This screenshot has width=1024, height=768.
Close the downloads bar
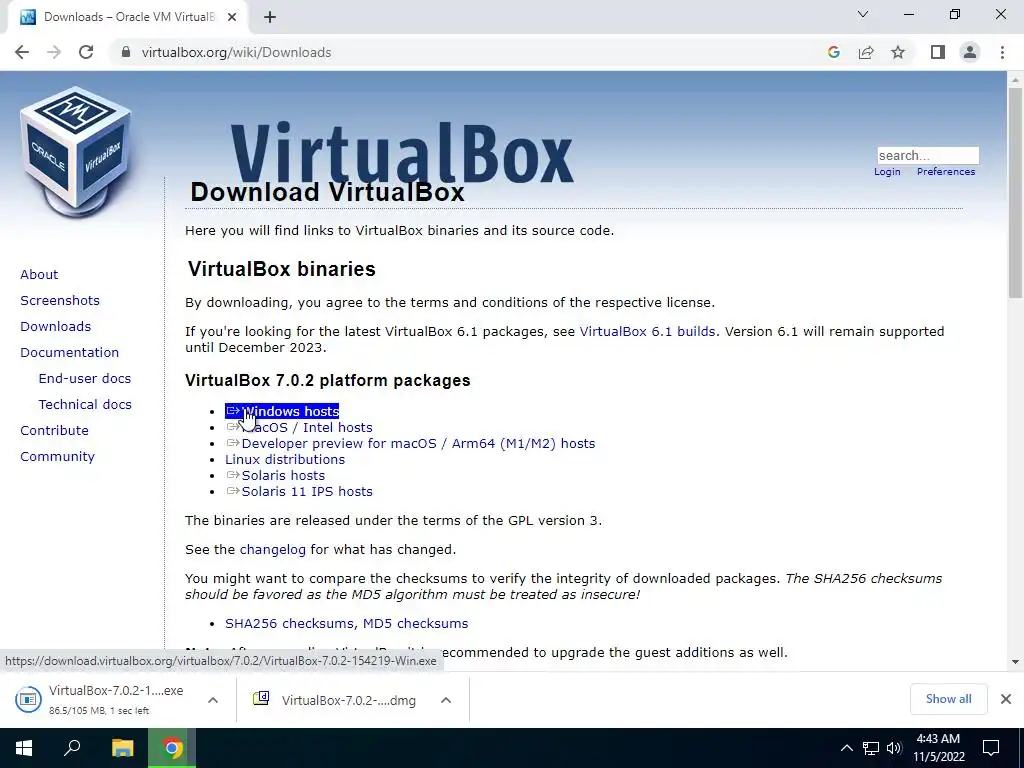[1006, 699]
